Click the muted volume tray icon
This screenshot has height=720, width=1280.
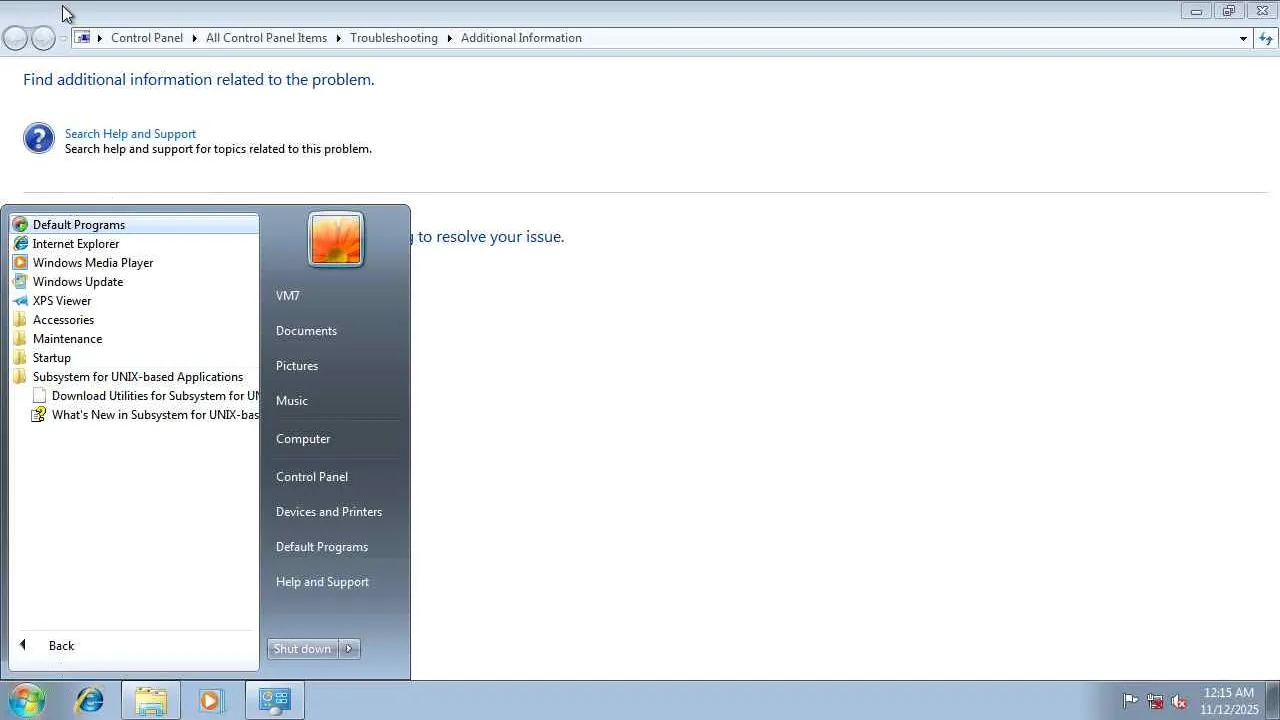1179,701
